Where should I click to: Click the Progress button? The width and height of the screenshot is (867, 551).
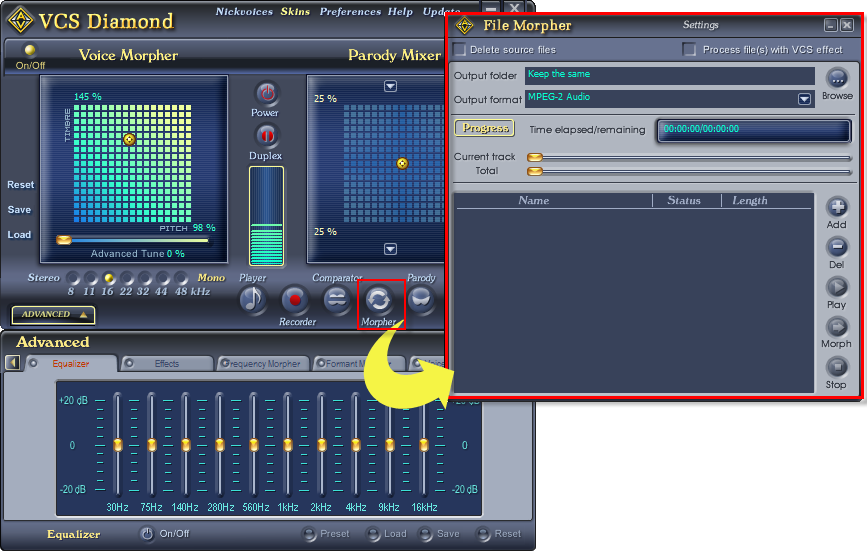[484, 128]
